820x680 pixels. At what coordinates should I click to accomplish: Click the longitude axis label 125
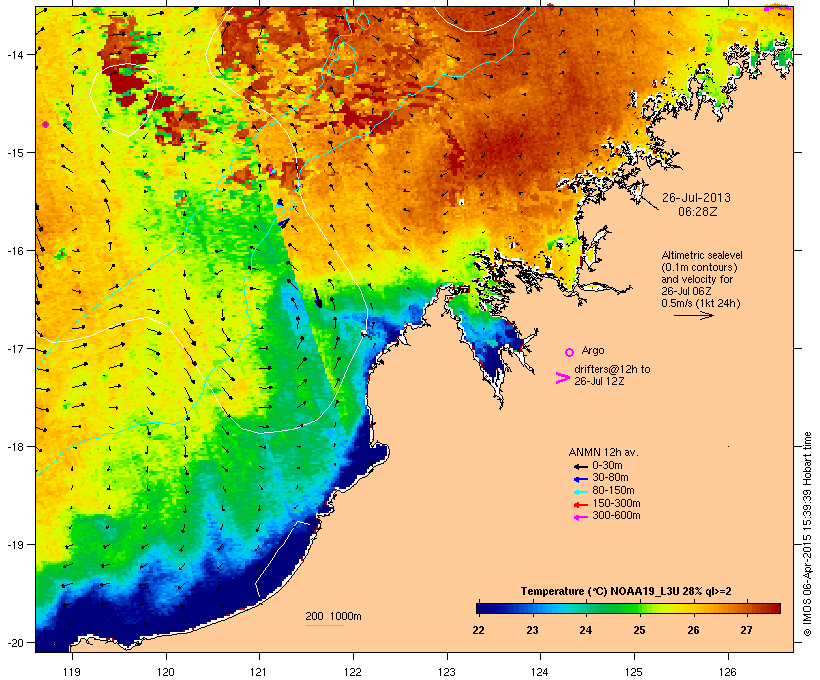click(x=634, y=672)
